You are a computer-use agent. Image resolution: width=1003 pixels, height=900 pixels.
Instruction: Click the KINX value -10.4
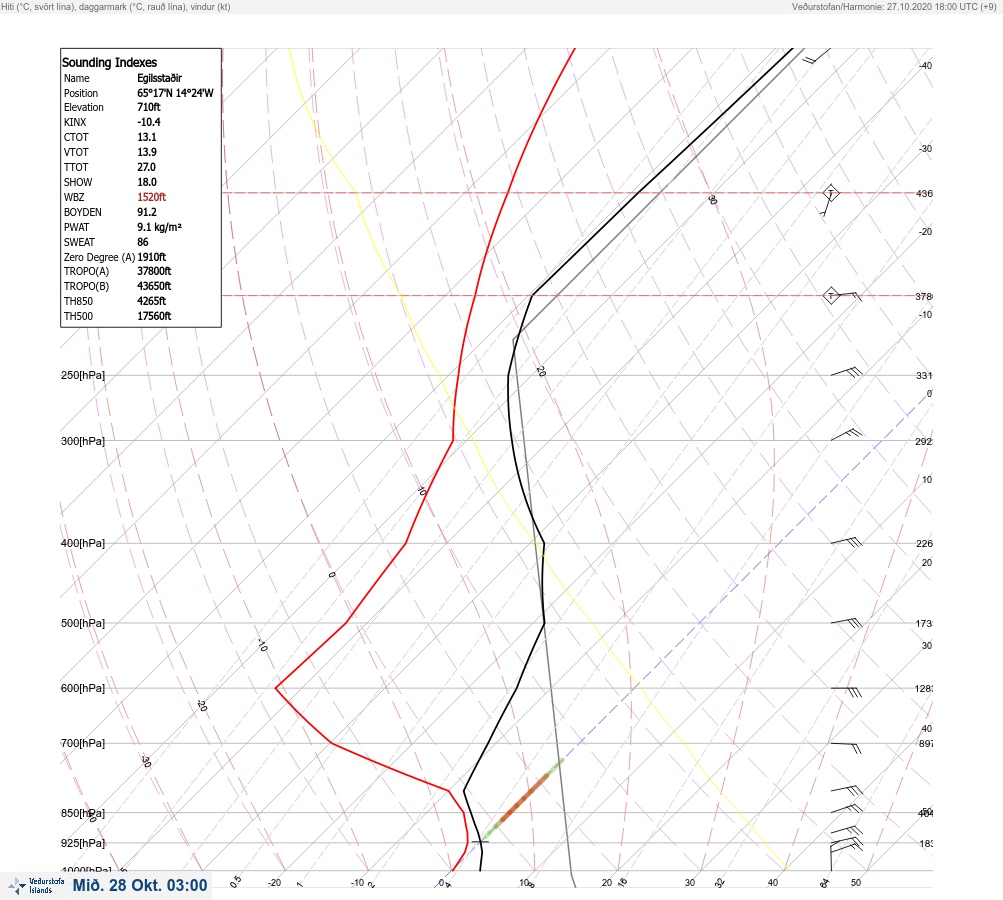pyautogui.click(x=148, y=122)
